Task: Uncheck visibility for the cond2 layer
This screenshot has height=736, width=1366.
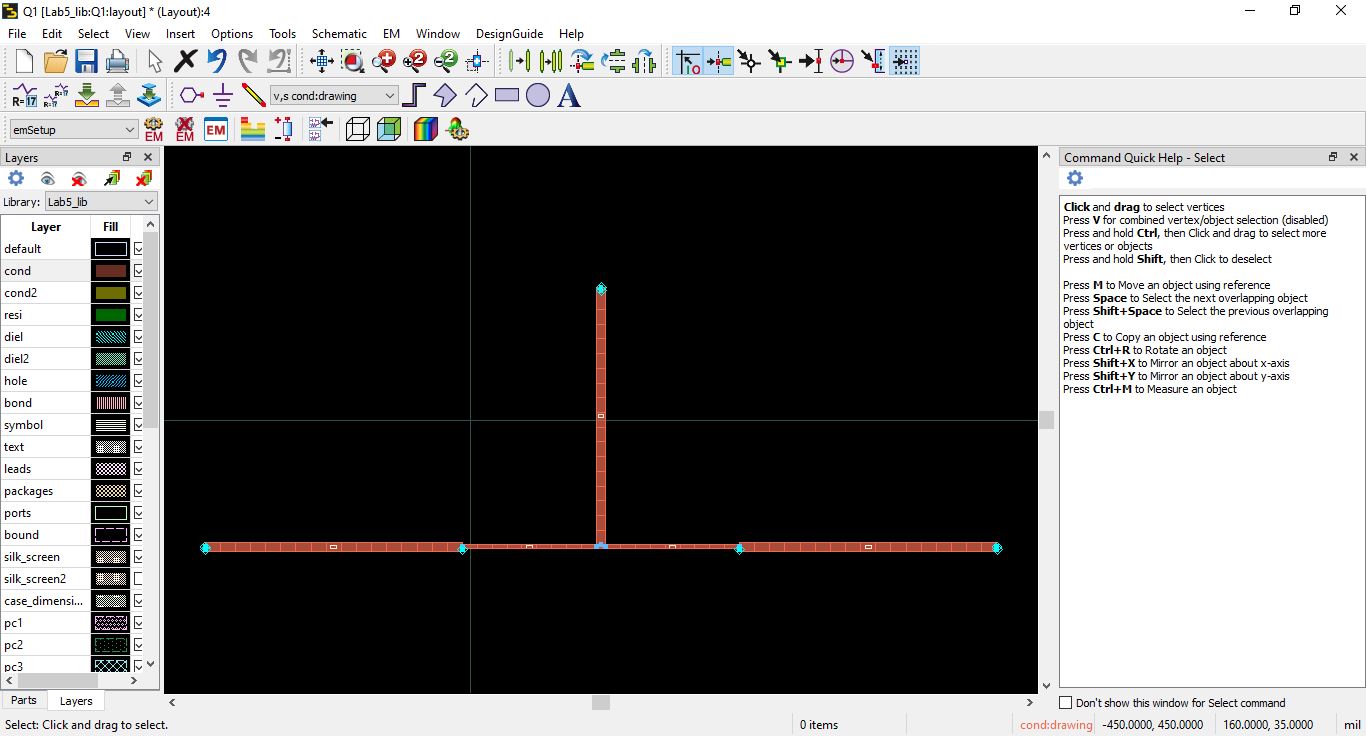Action: tap(137, 292)
